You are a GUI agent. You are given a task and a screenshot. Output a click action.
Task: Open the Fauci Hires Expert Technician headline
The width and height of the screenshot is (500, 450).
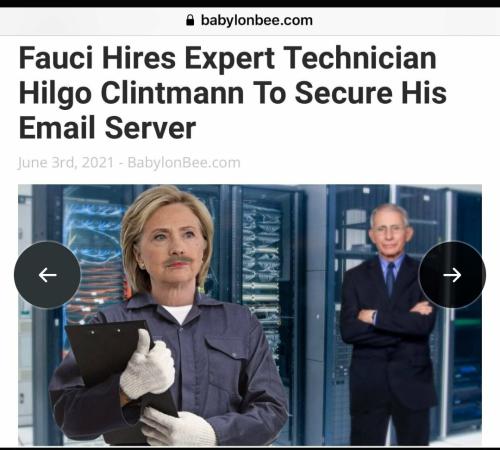[233, 93]
